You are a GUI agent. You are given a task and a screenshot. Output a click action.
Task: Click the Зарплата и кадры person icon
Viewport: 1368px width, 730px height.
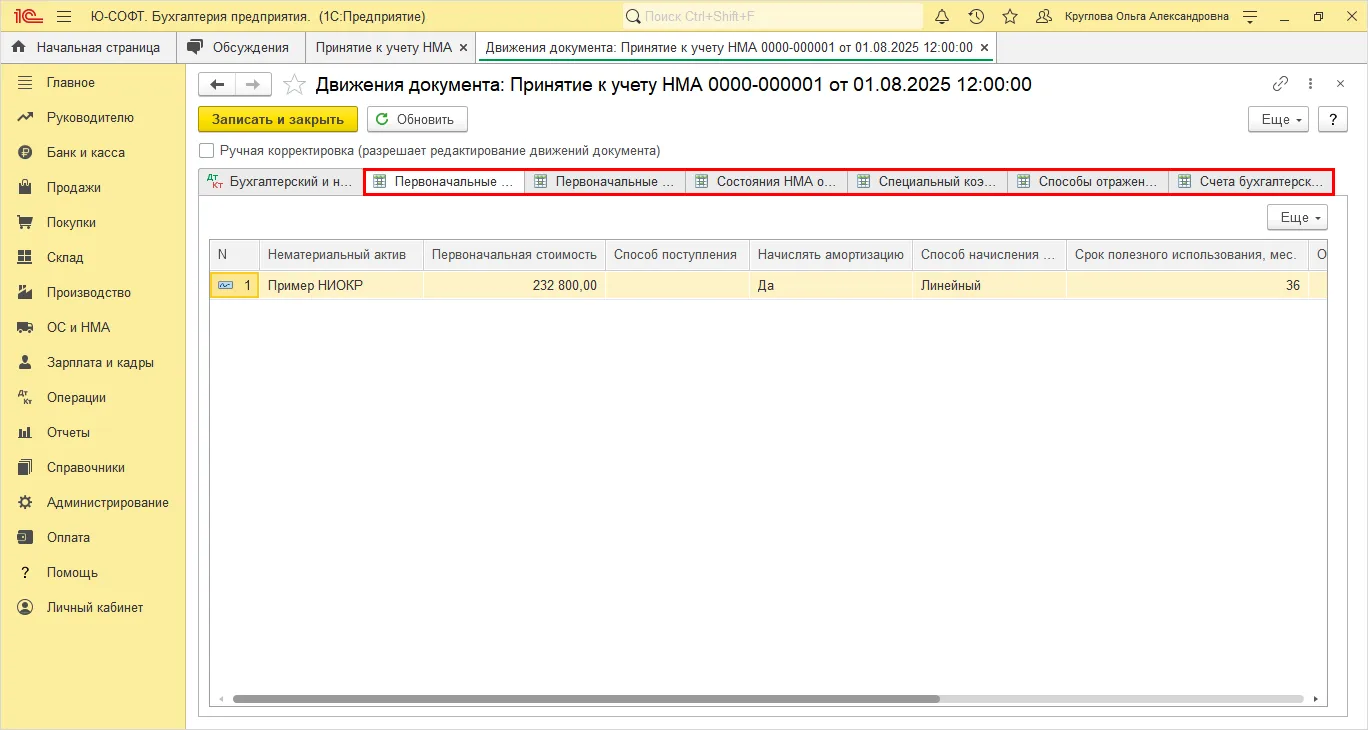[x=26, y=362]
